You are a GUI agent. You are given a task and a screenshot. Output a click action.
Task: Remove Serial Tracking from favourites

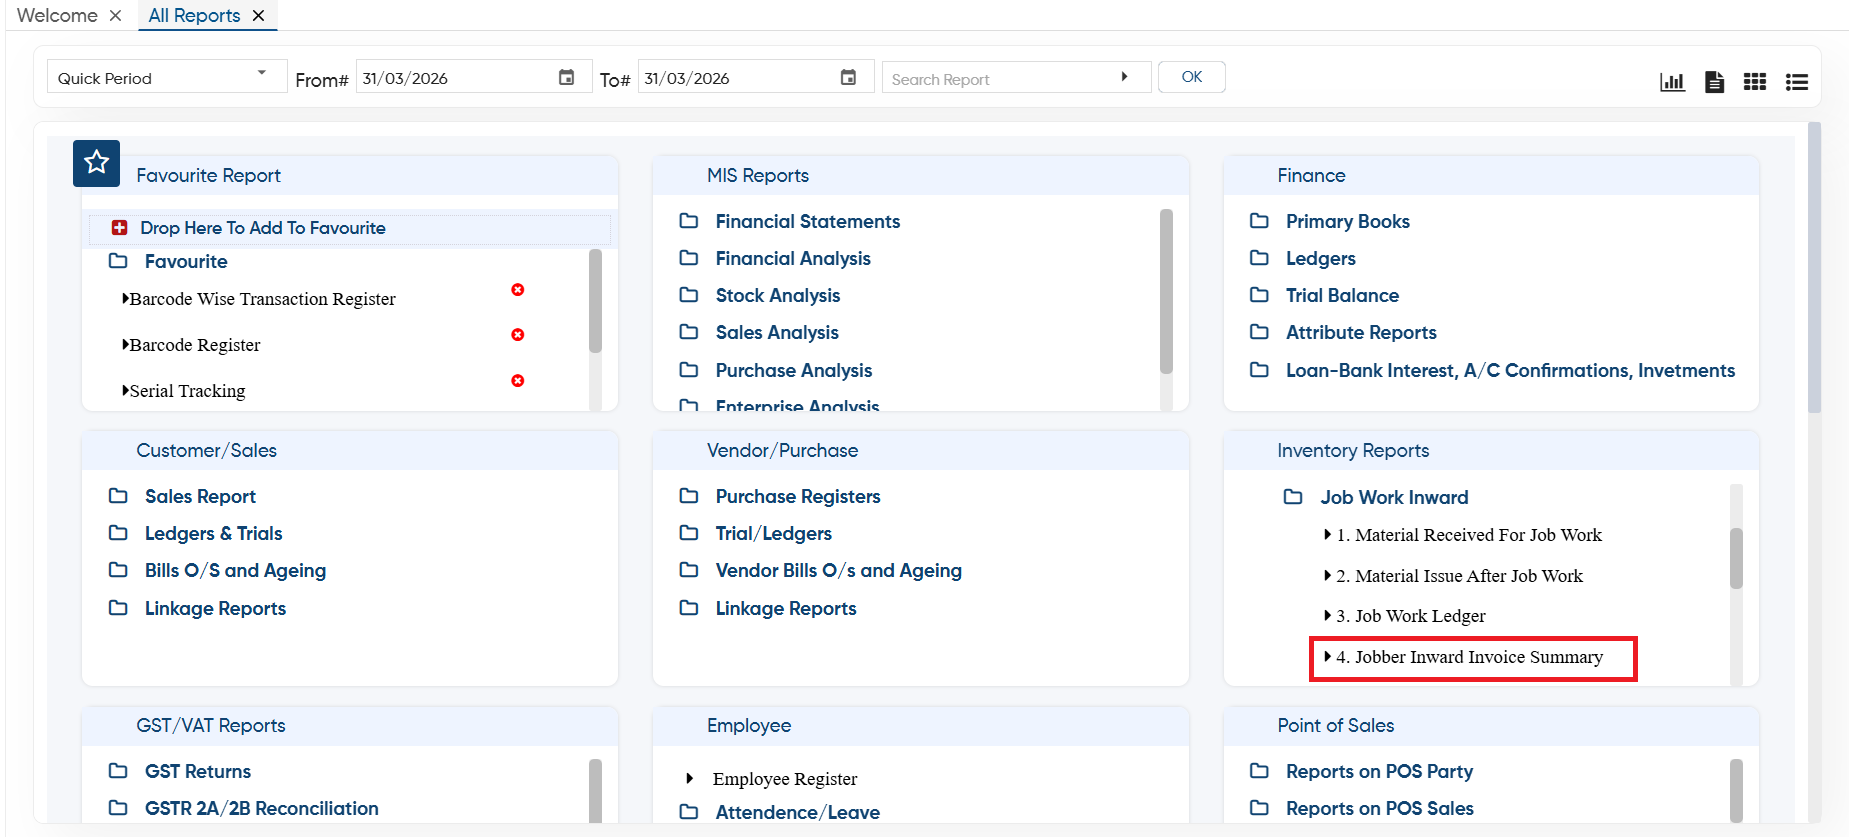[518, 381]
